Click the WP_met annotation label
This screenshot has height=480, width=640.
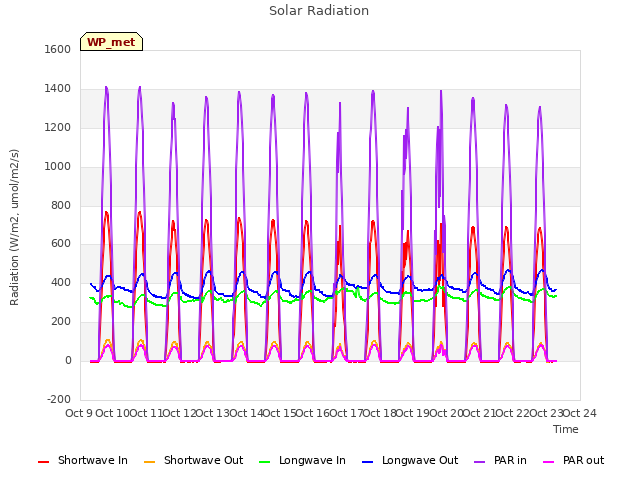111,42
